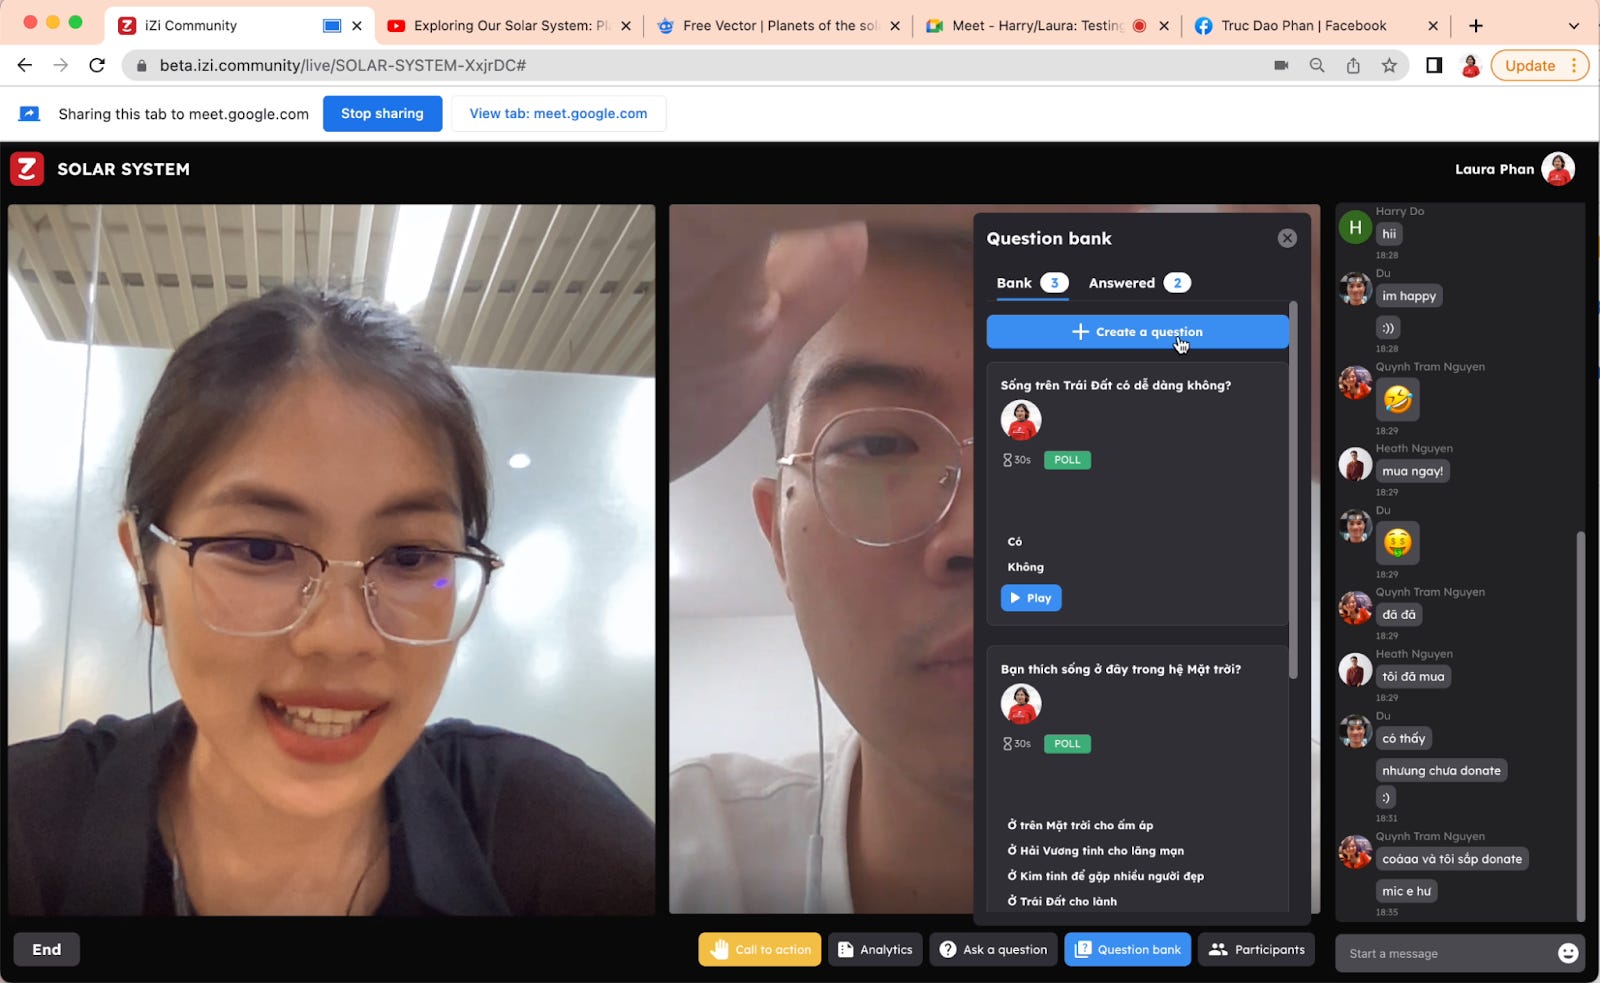Screen dimensions: 1600x983
Task: Click Call to action button
Action: pyautogui.click(x=760, y=950)
